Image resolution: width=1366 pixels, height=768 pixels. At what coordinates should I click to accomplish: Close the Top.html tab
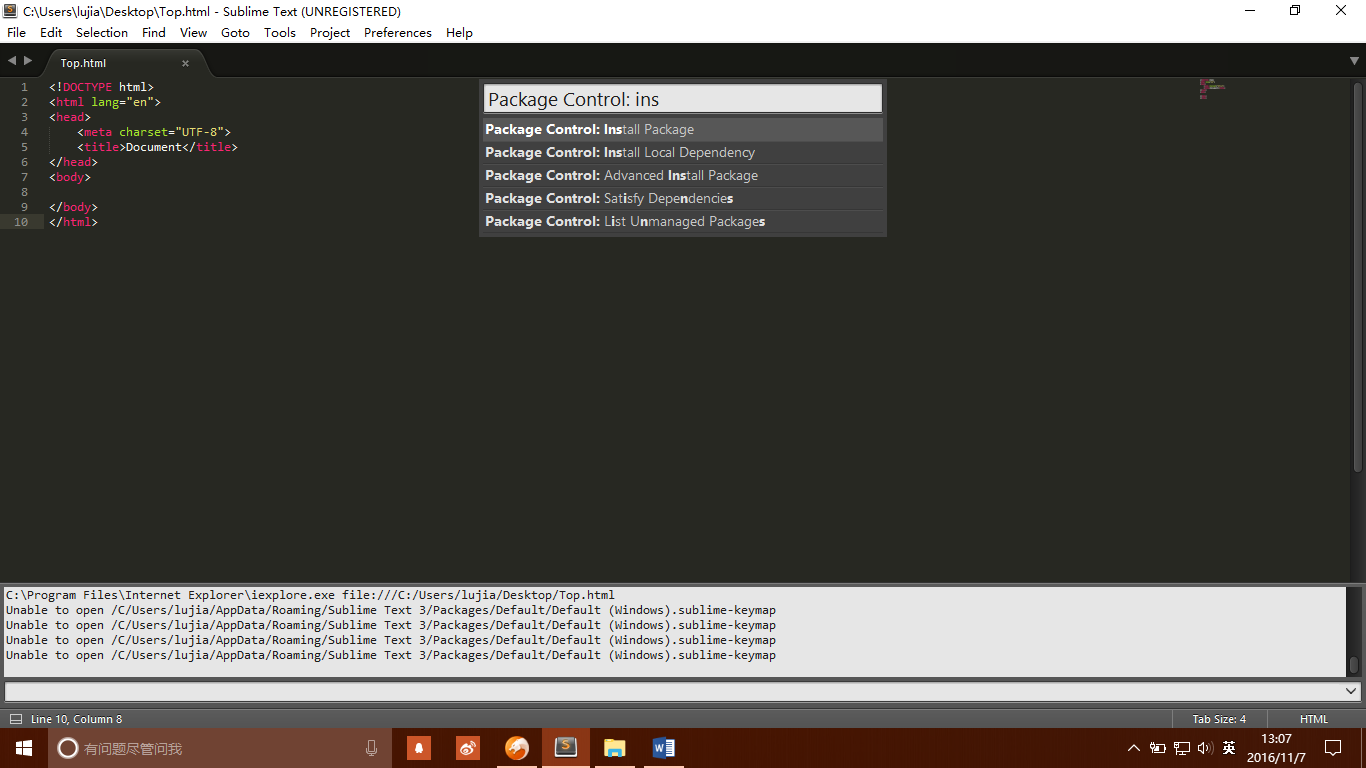[x=185, y=63]
